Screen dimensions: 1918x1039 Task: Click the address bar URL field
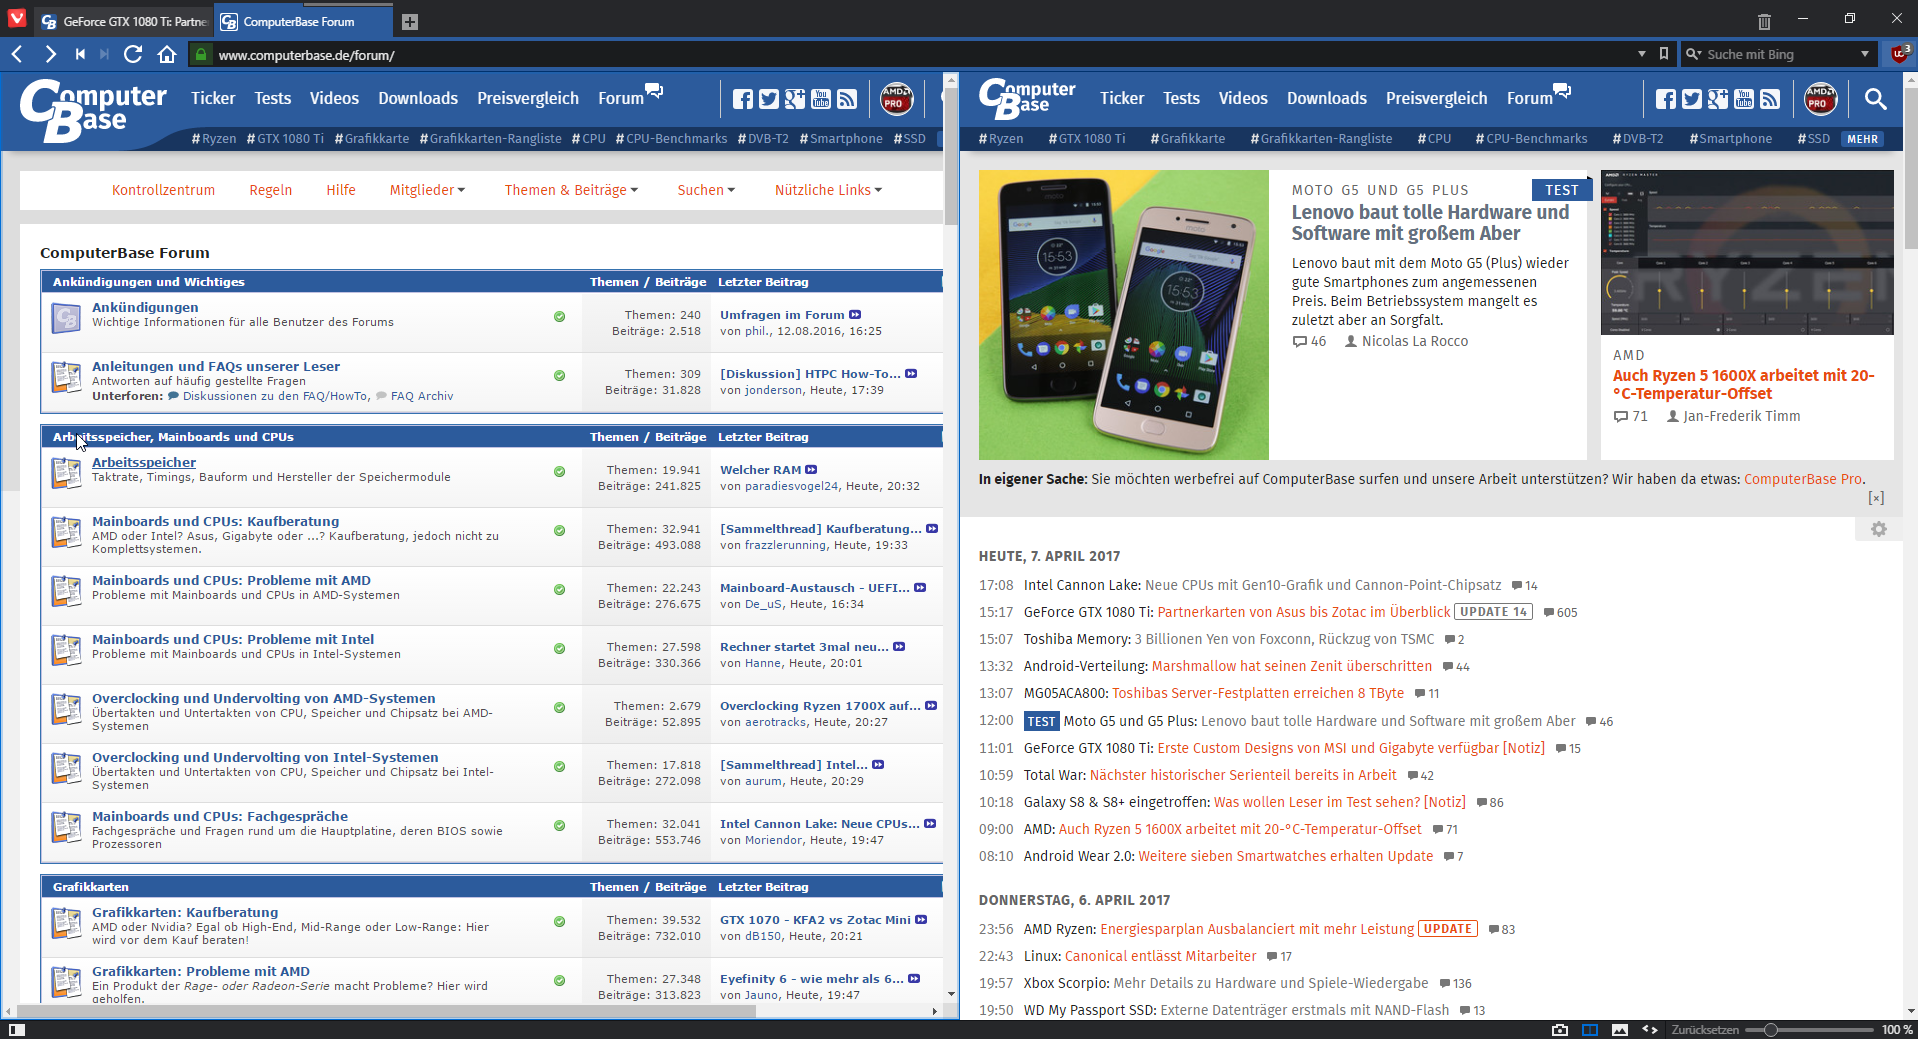pos(920,54)
